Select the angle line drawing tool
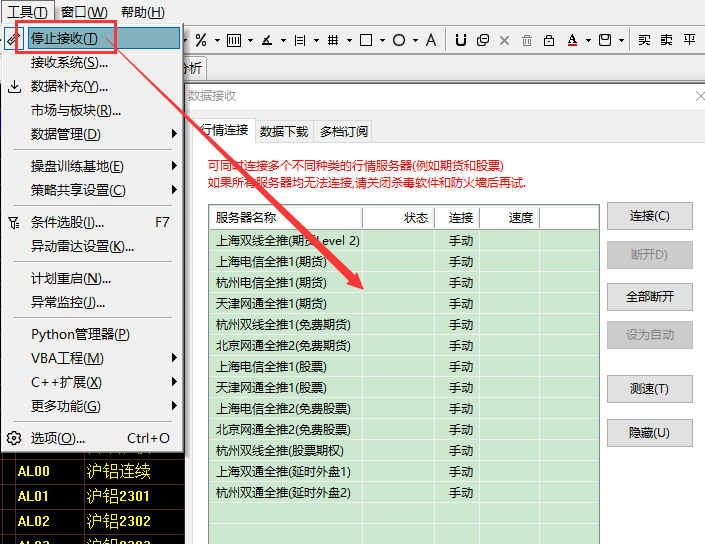This screenshot has height=544, width=705. click(x=267, y=40)
